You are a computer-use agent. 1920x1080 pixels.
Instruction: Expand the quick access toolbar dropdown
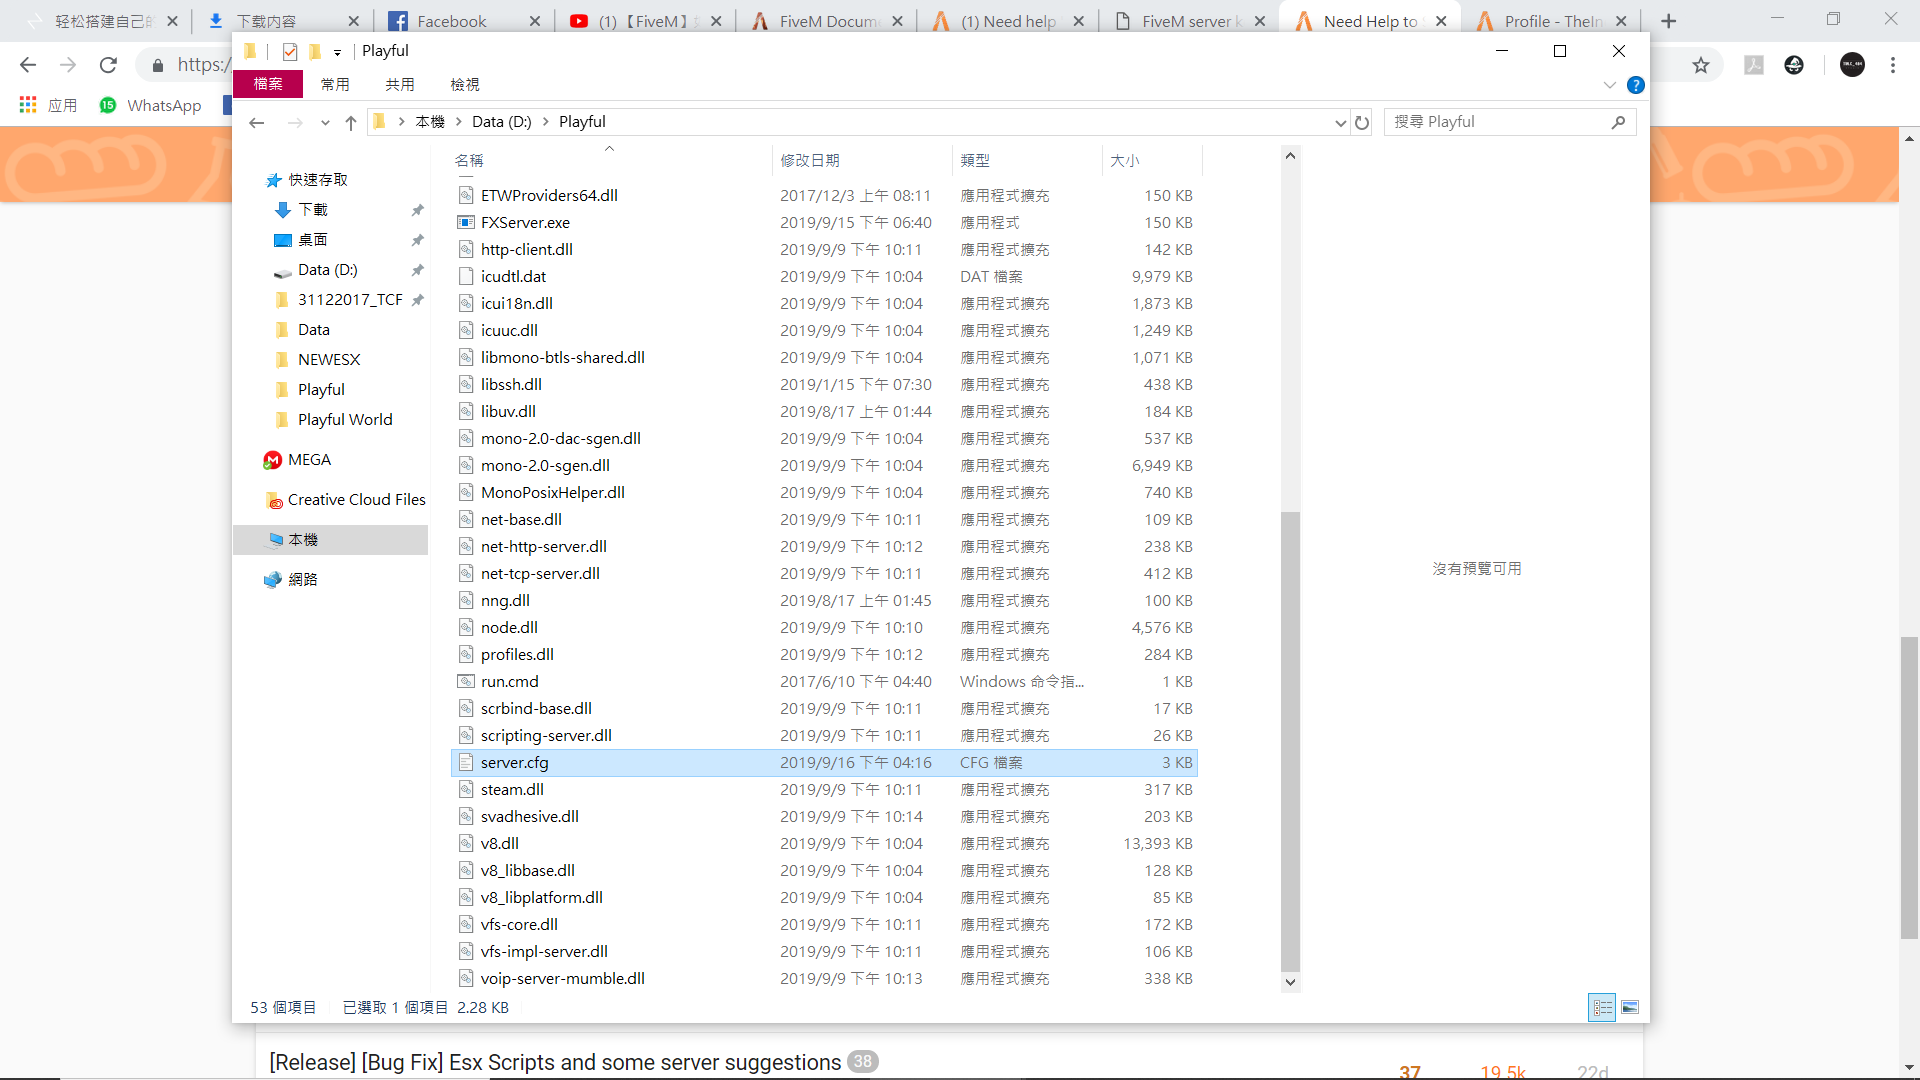coord(338,52)
